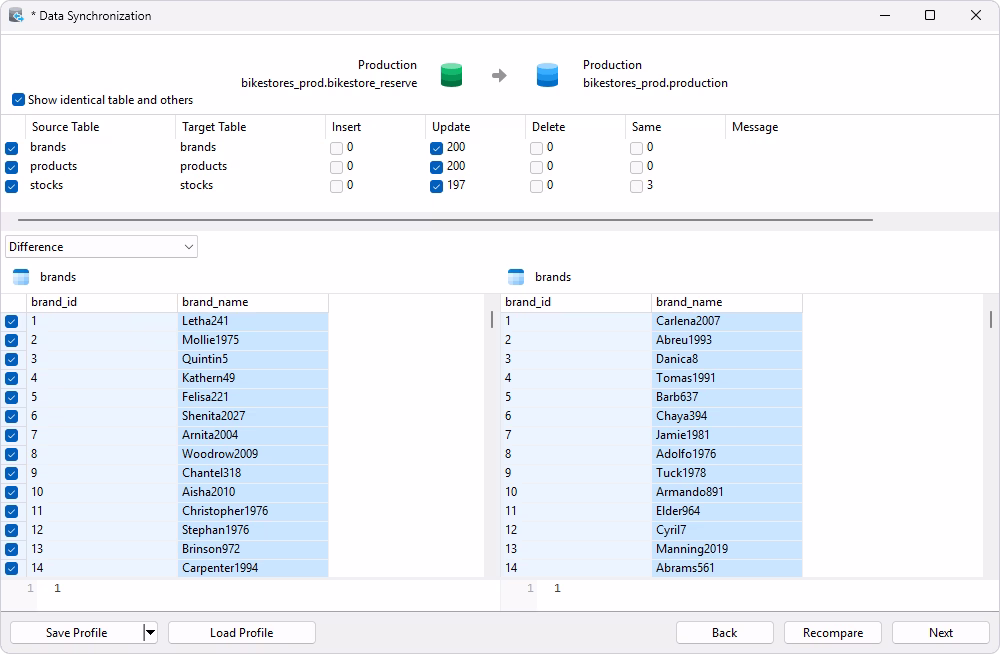Image resolution: width=1000 pixels, height=654 pixels.
Task: Click the Same column header
Action: point(675,127)
